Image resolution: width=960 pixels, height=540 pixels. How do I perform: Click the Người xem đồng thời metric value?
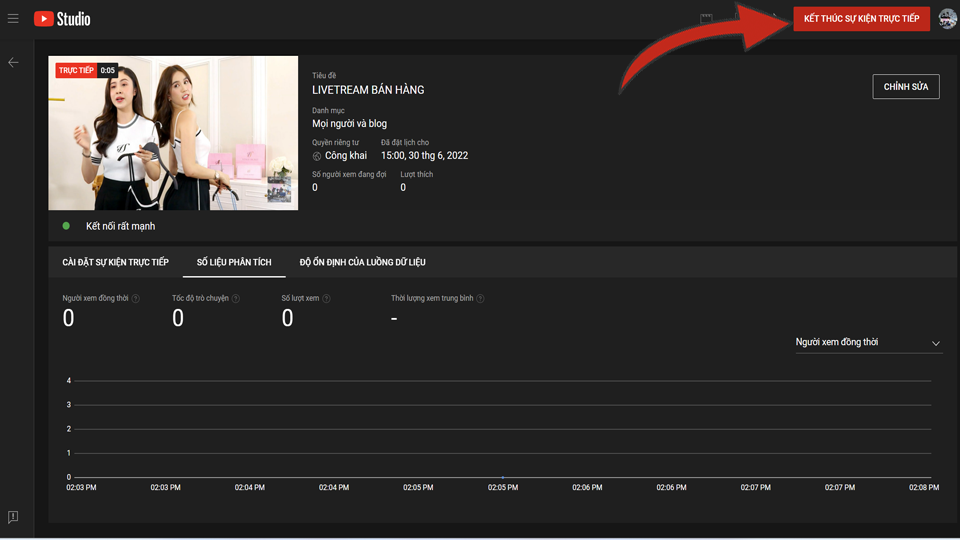69,318
